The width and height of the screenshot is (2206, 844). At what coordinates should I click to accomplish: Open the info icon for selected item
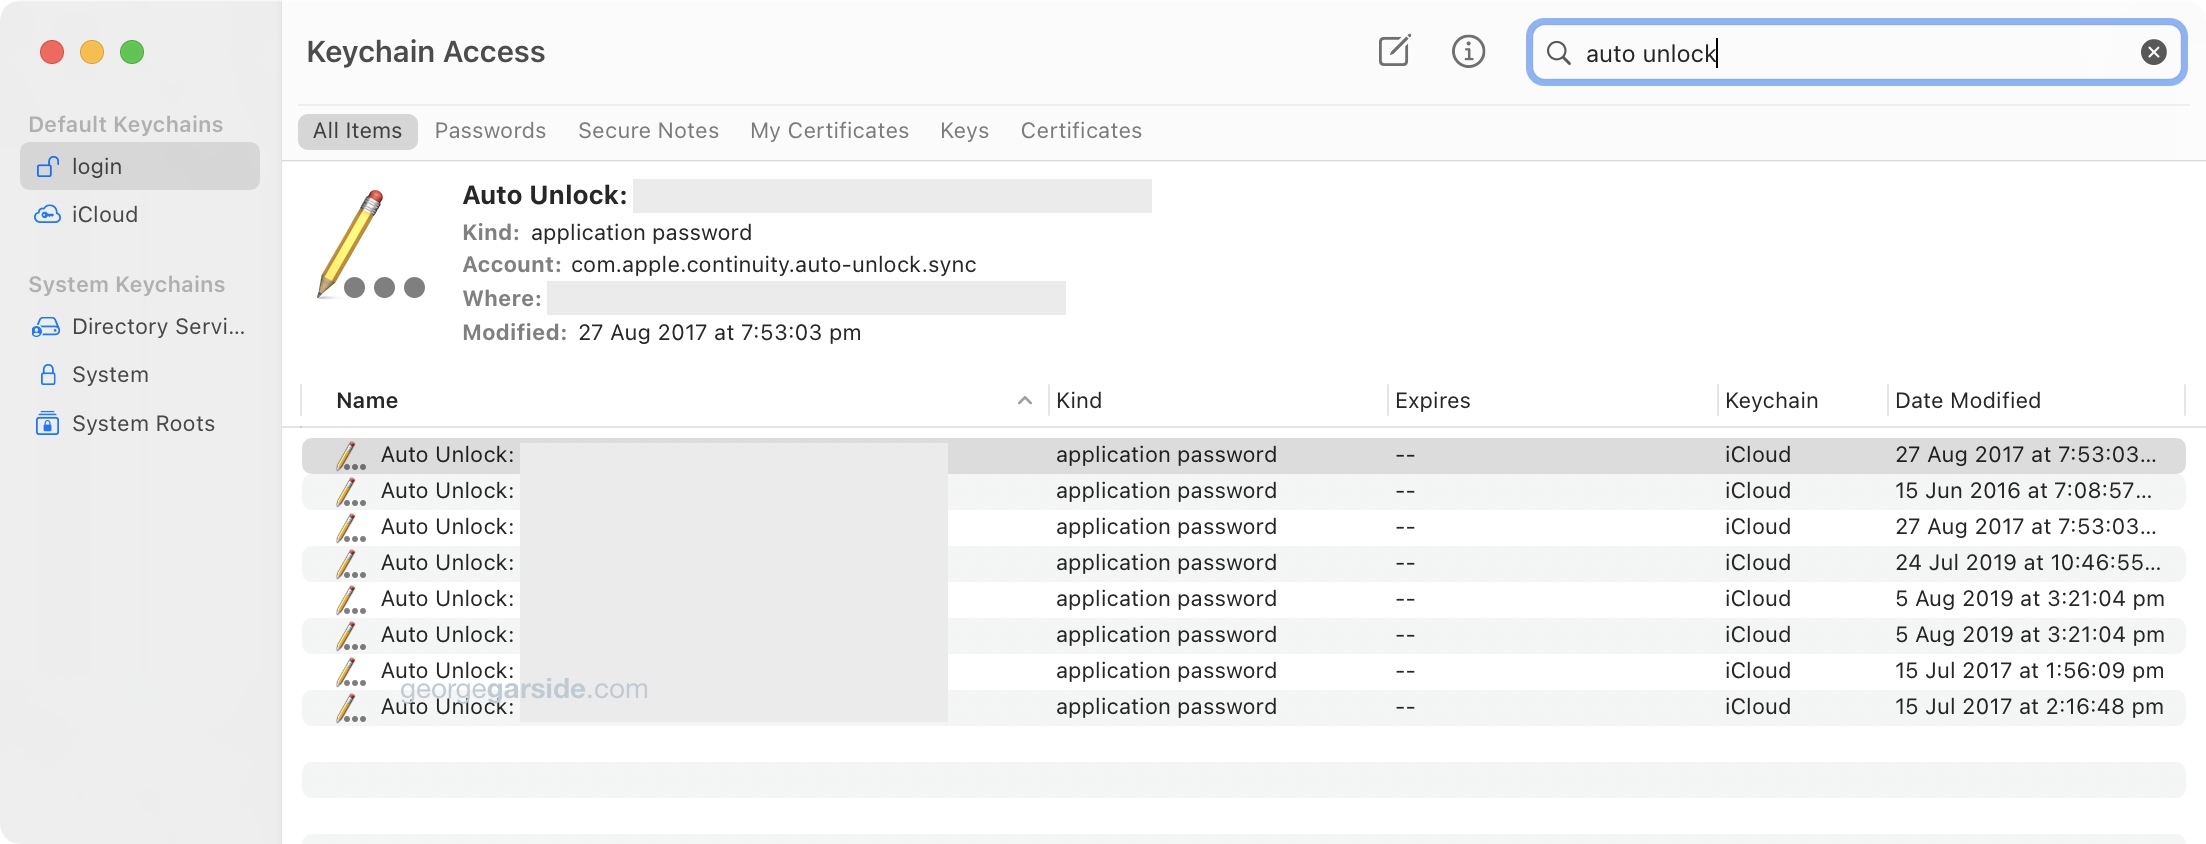click(x=1468, y=51)
